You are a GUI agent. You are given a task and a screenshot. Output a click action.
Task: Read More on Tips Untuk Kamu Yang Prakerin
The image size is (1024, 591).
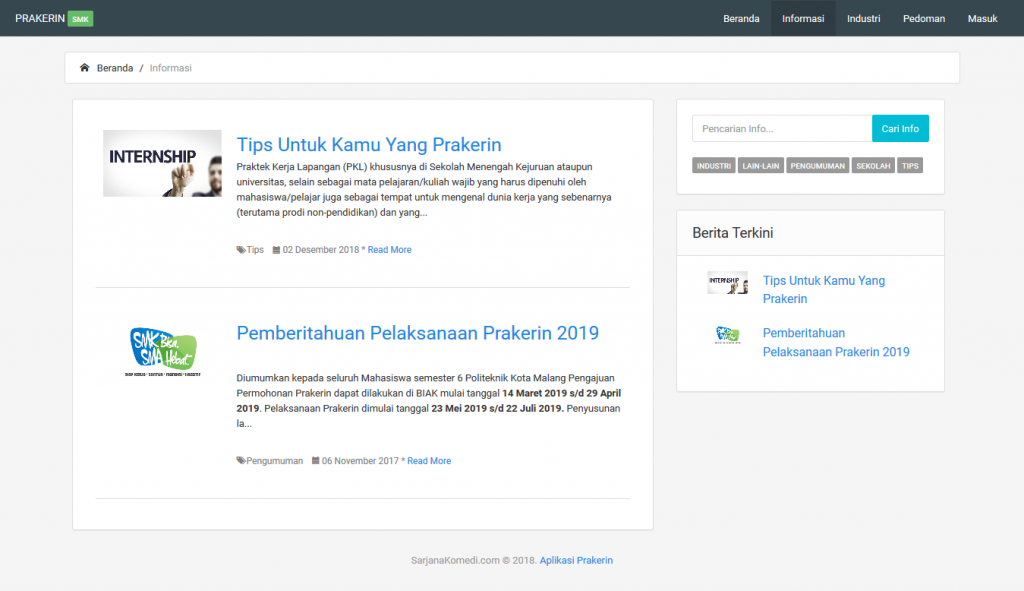point(389,249)
